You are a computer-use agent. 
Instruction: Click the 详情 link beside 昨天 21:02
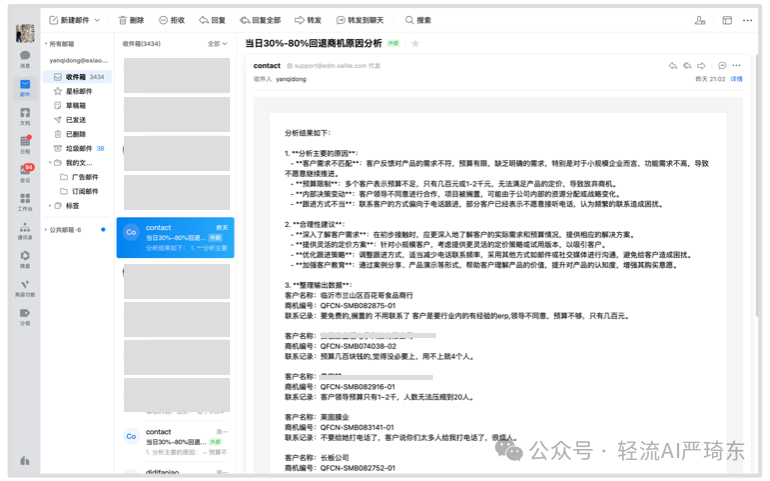pyautogui.click(x=736, y=79)
